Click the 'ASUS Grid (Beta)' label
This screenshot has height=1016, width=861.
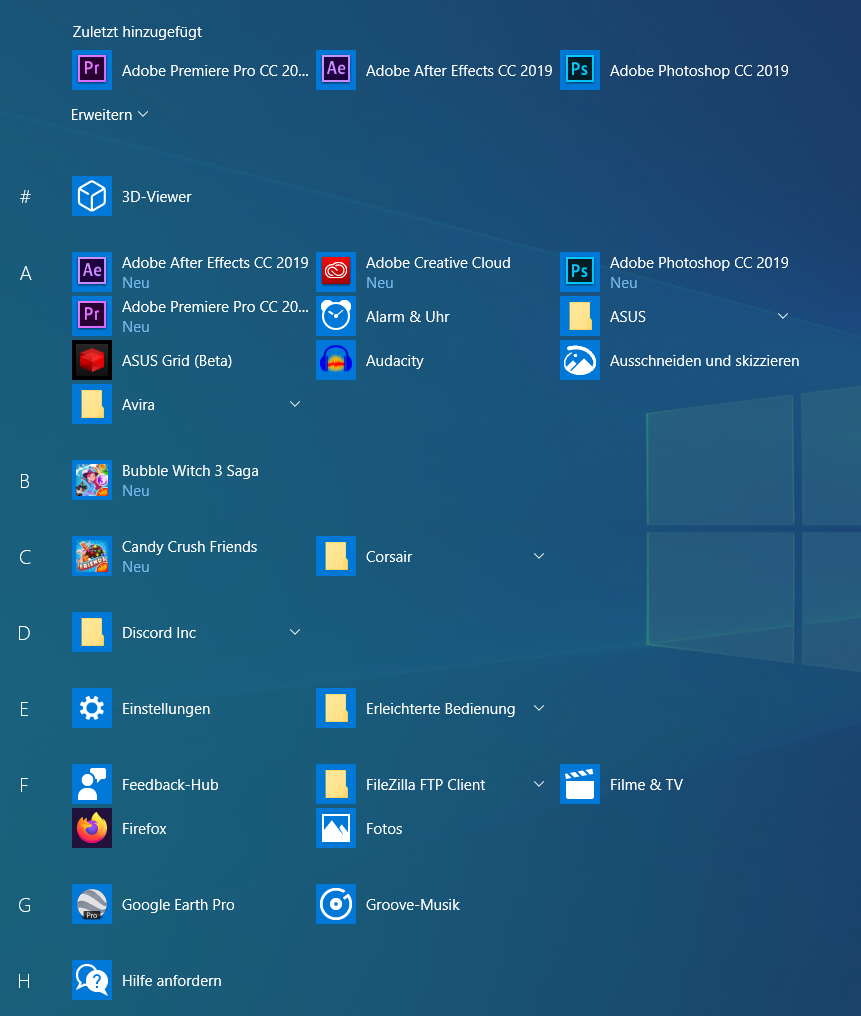click(x=177, y=360)
